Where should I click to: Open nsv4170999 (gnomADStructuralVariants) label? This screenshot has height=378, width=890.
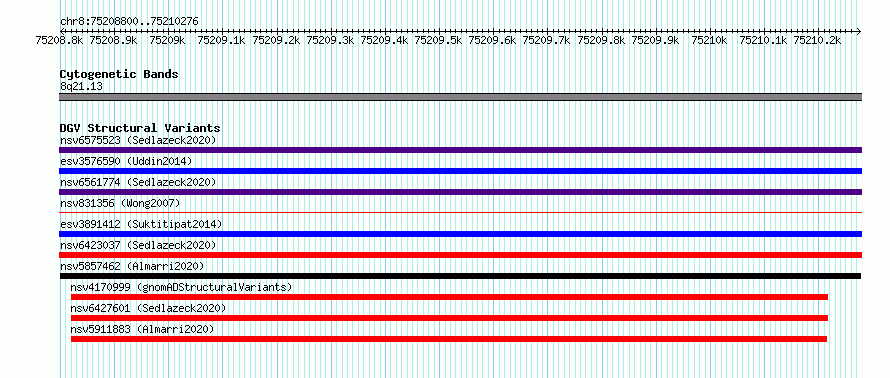pyautogui.click(x=181, y=287)
